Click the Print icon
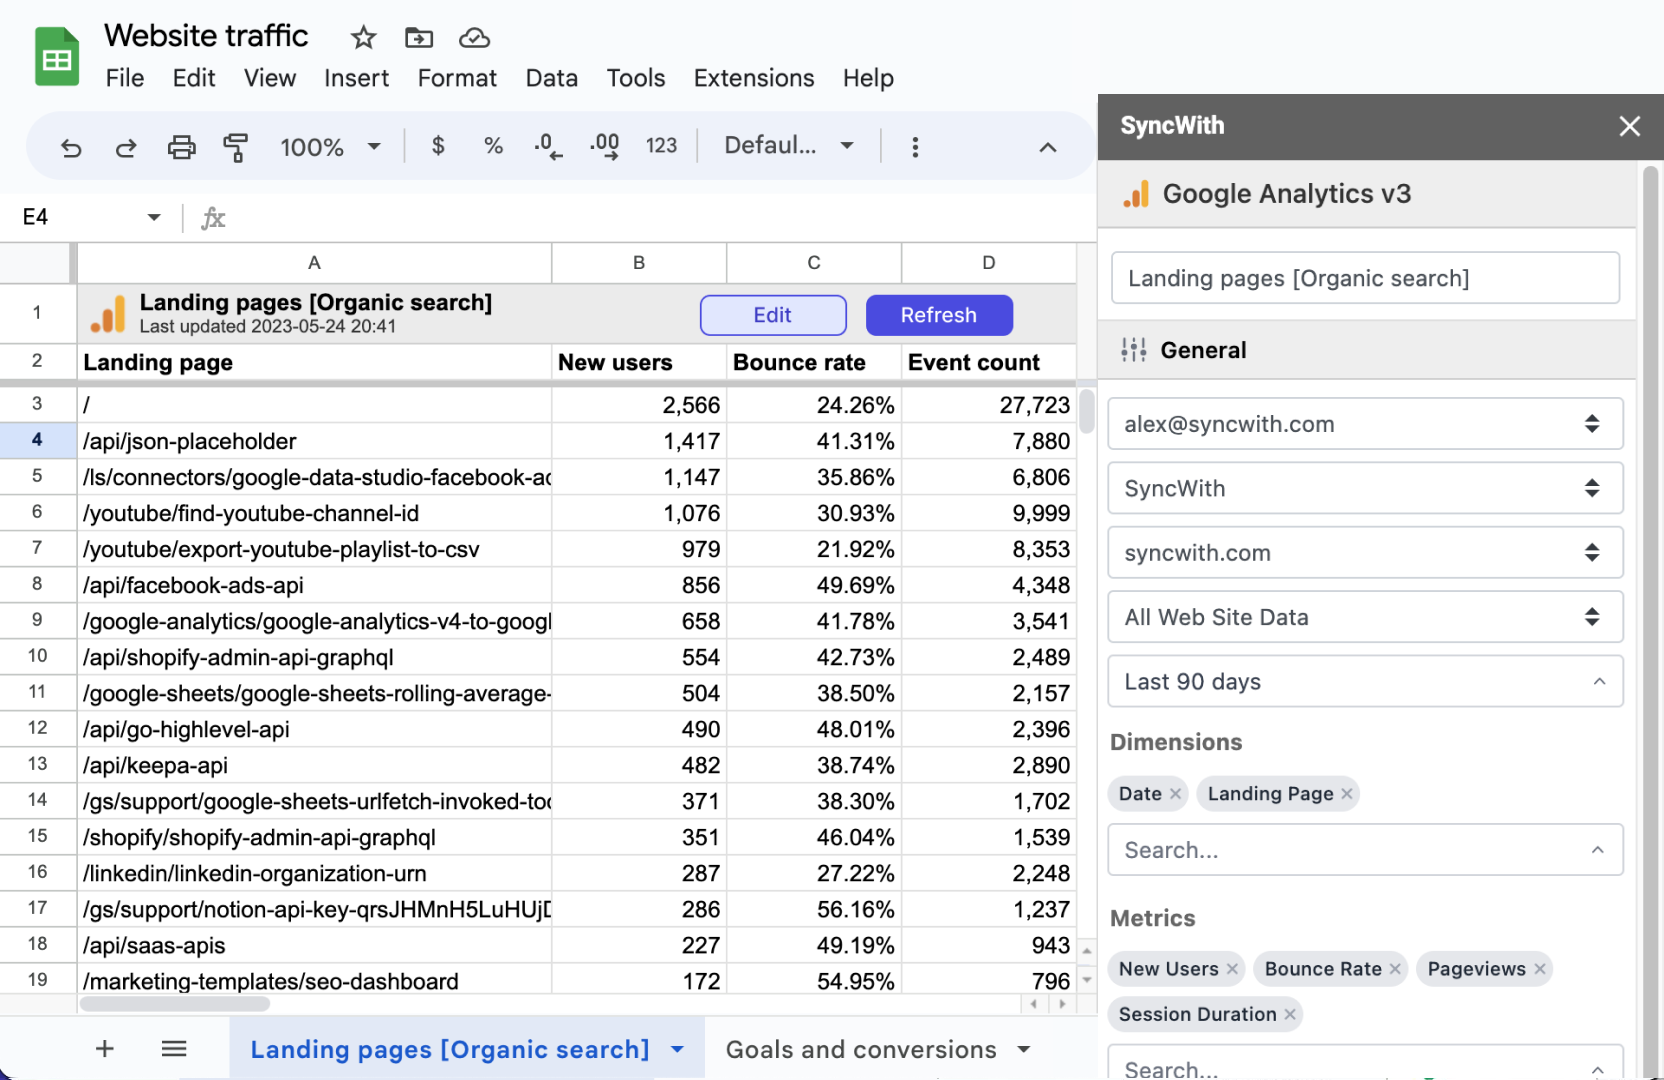Viewport: 1664px width, 1080px height. tap(181, 146)
